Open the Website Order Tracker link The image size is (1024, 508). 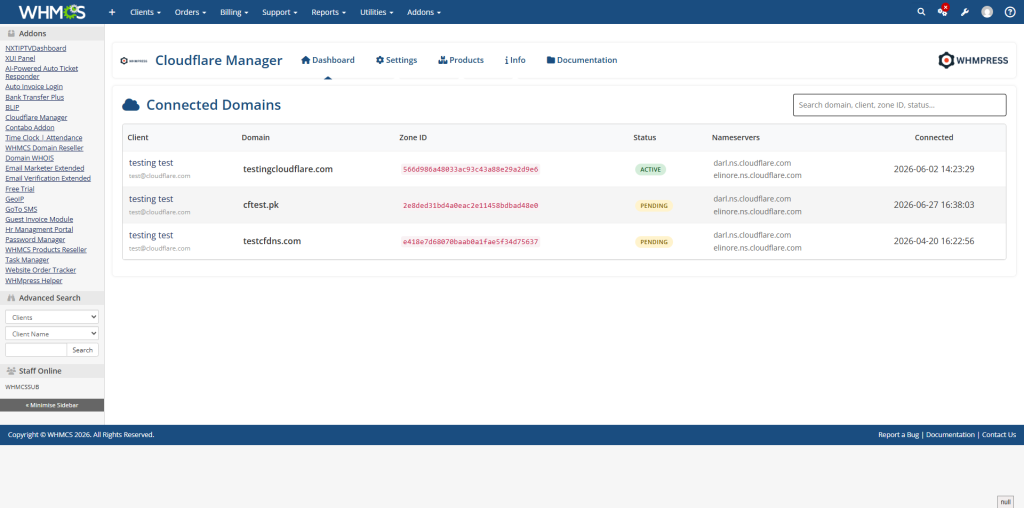click(40, 270)
